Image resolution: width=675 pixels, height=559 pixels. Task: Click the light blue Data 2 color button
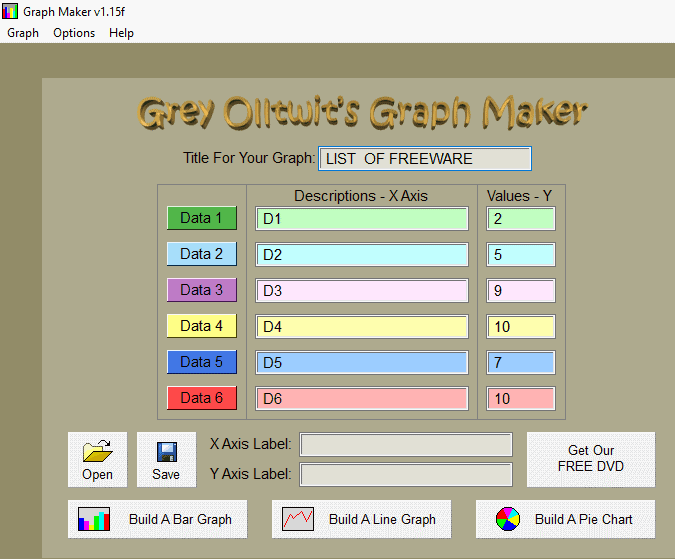coord(202,254)
